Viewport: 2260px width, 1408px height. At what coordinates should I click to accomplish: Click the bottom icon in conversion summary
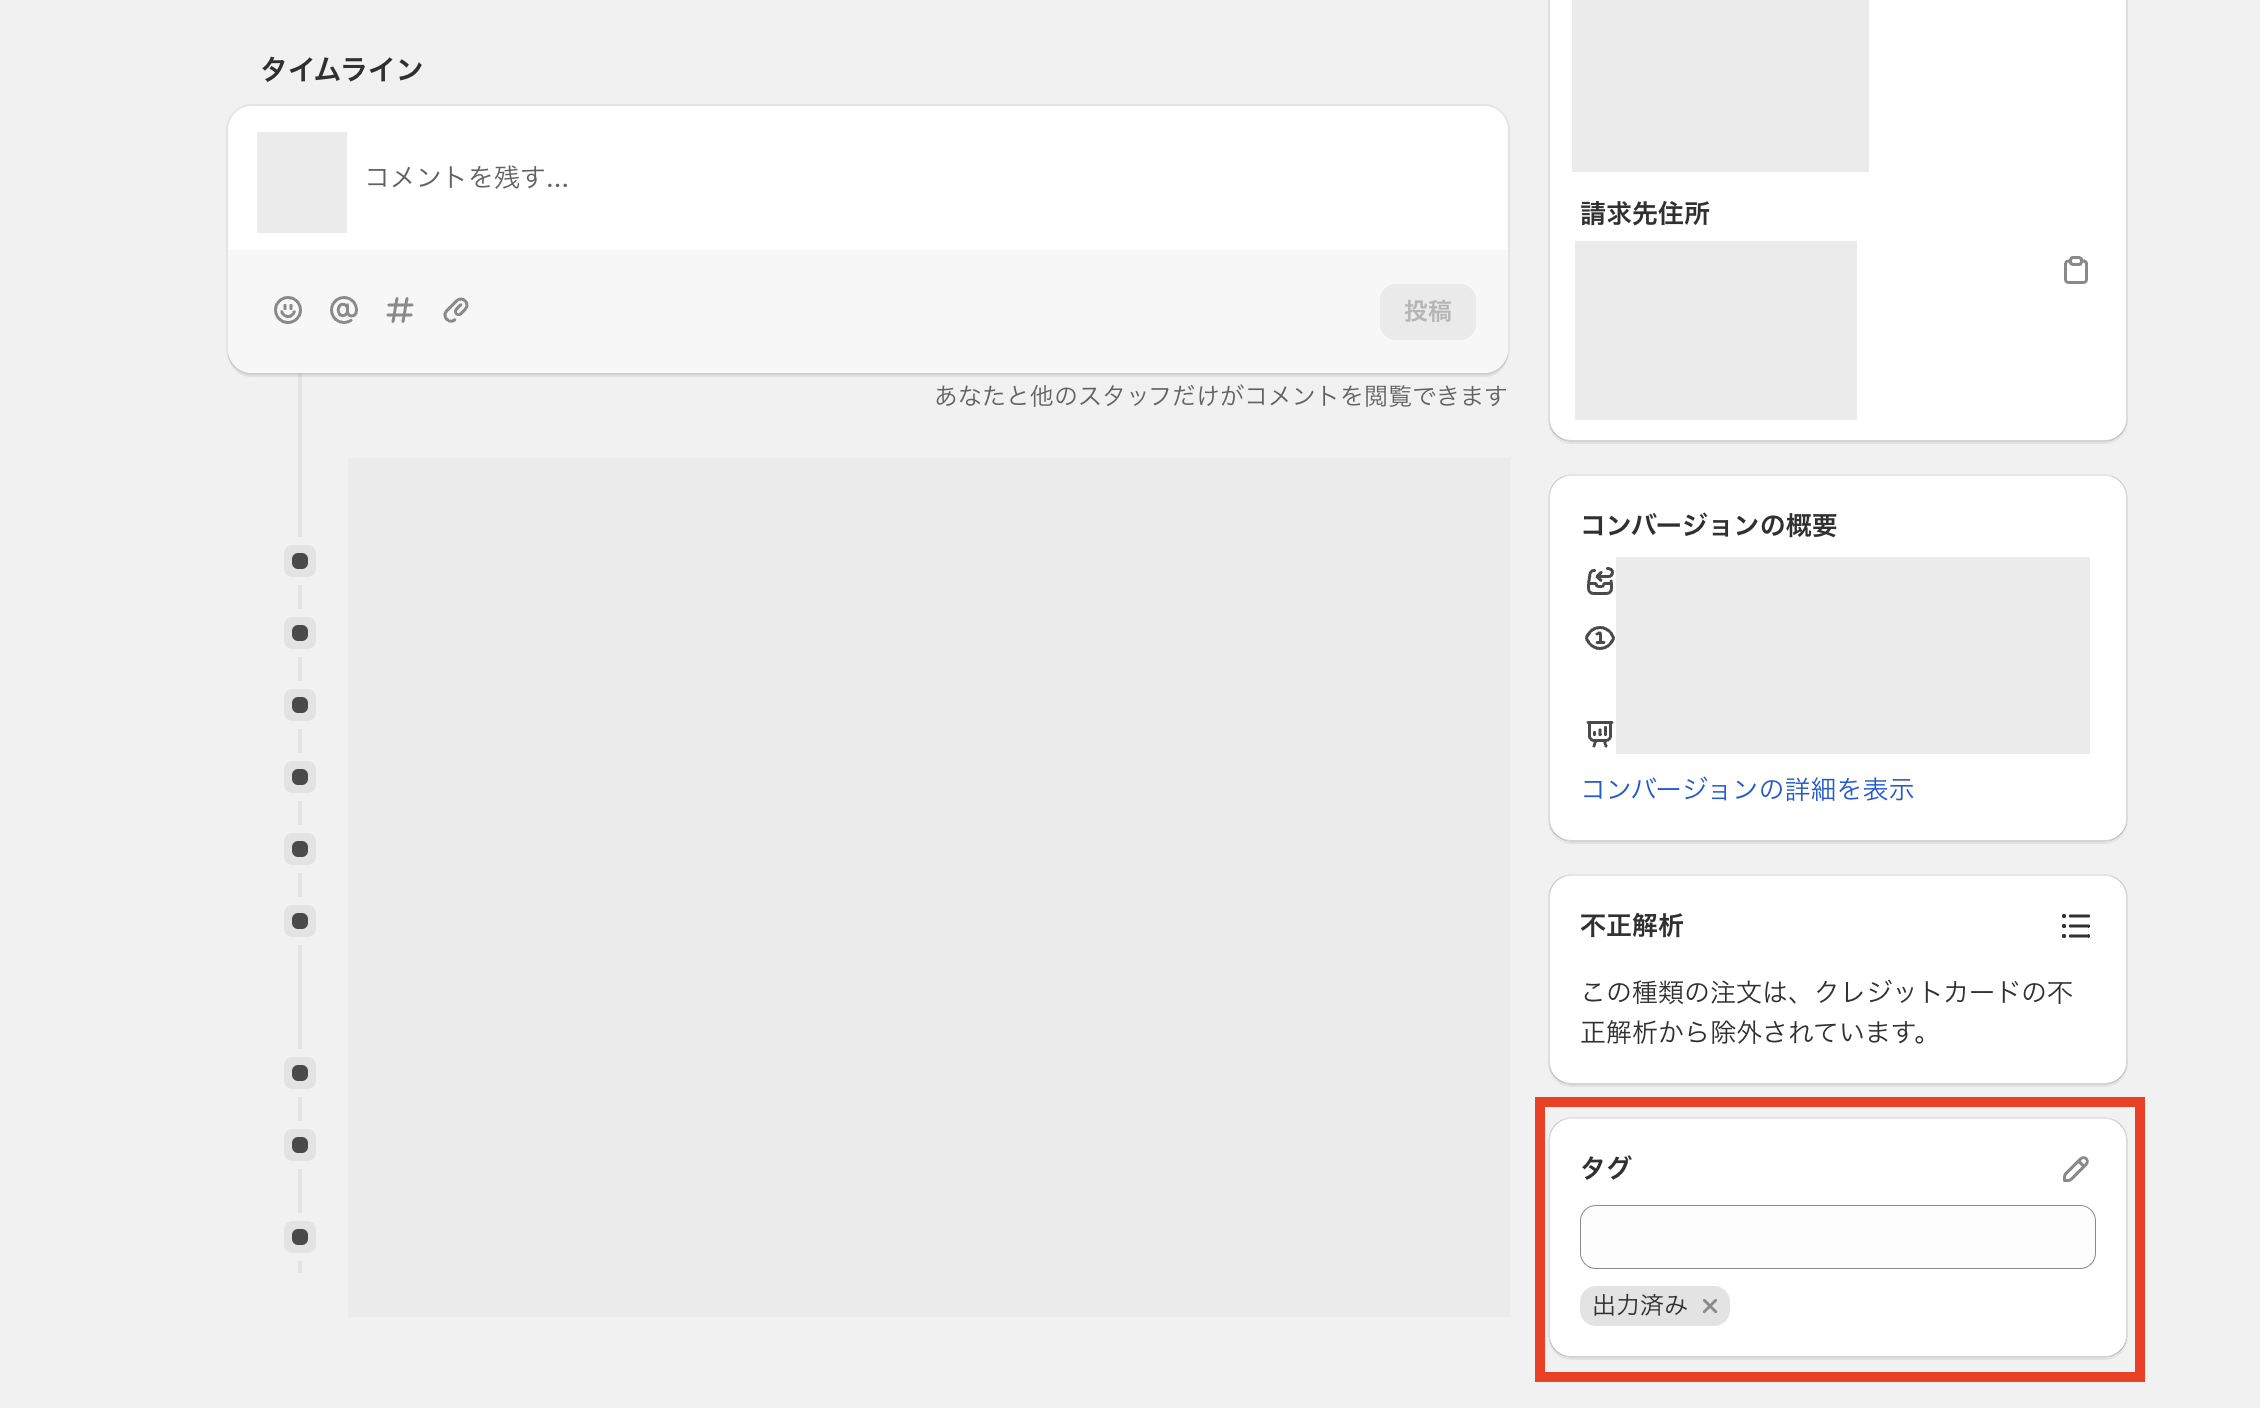[x=1600, y=733]
